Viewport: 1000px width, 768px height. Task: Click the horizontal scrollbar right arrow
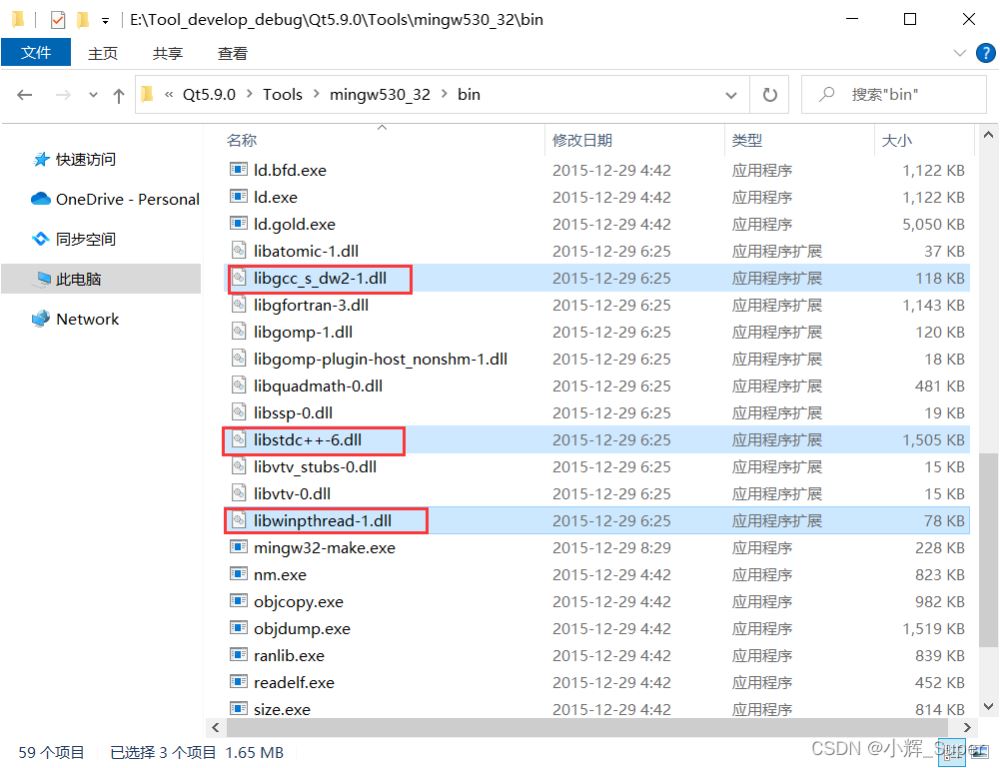(x=967, y=727)
